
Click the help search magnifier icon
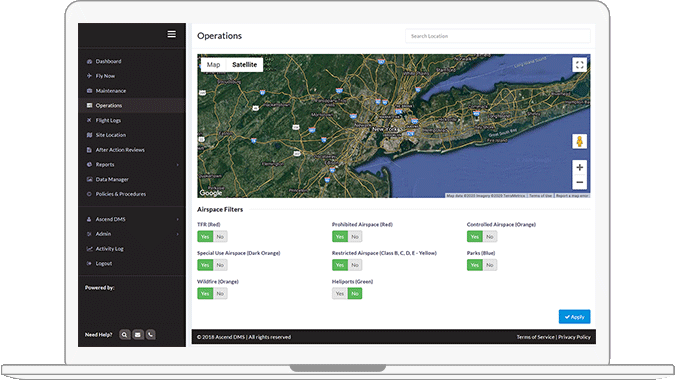124,334
